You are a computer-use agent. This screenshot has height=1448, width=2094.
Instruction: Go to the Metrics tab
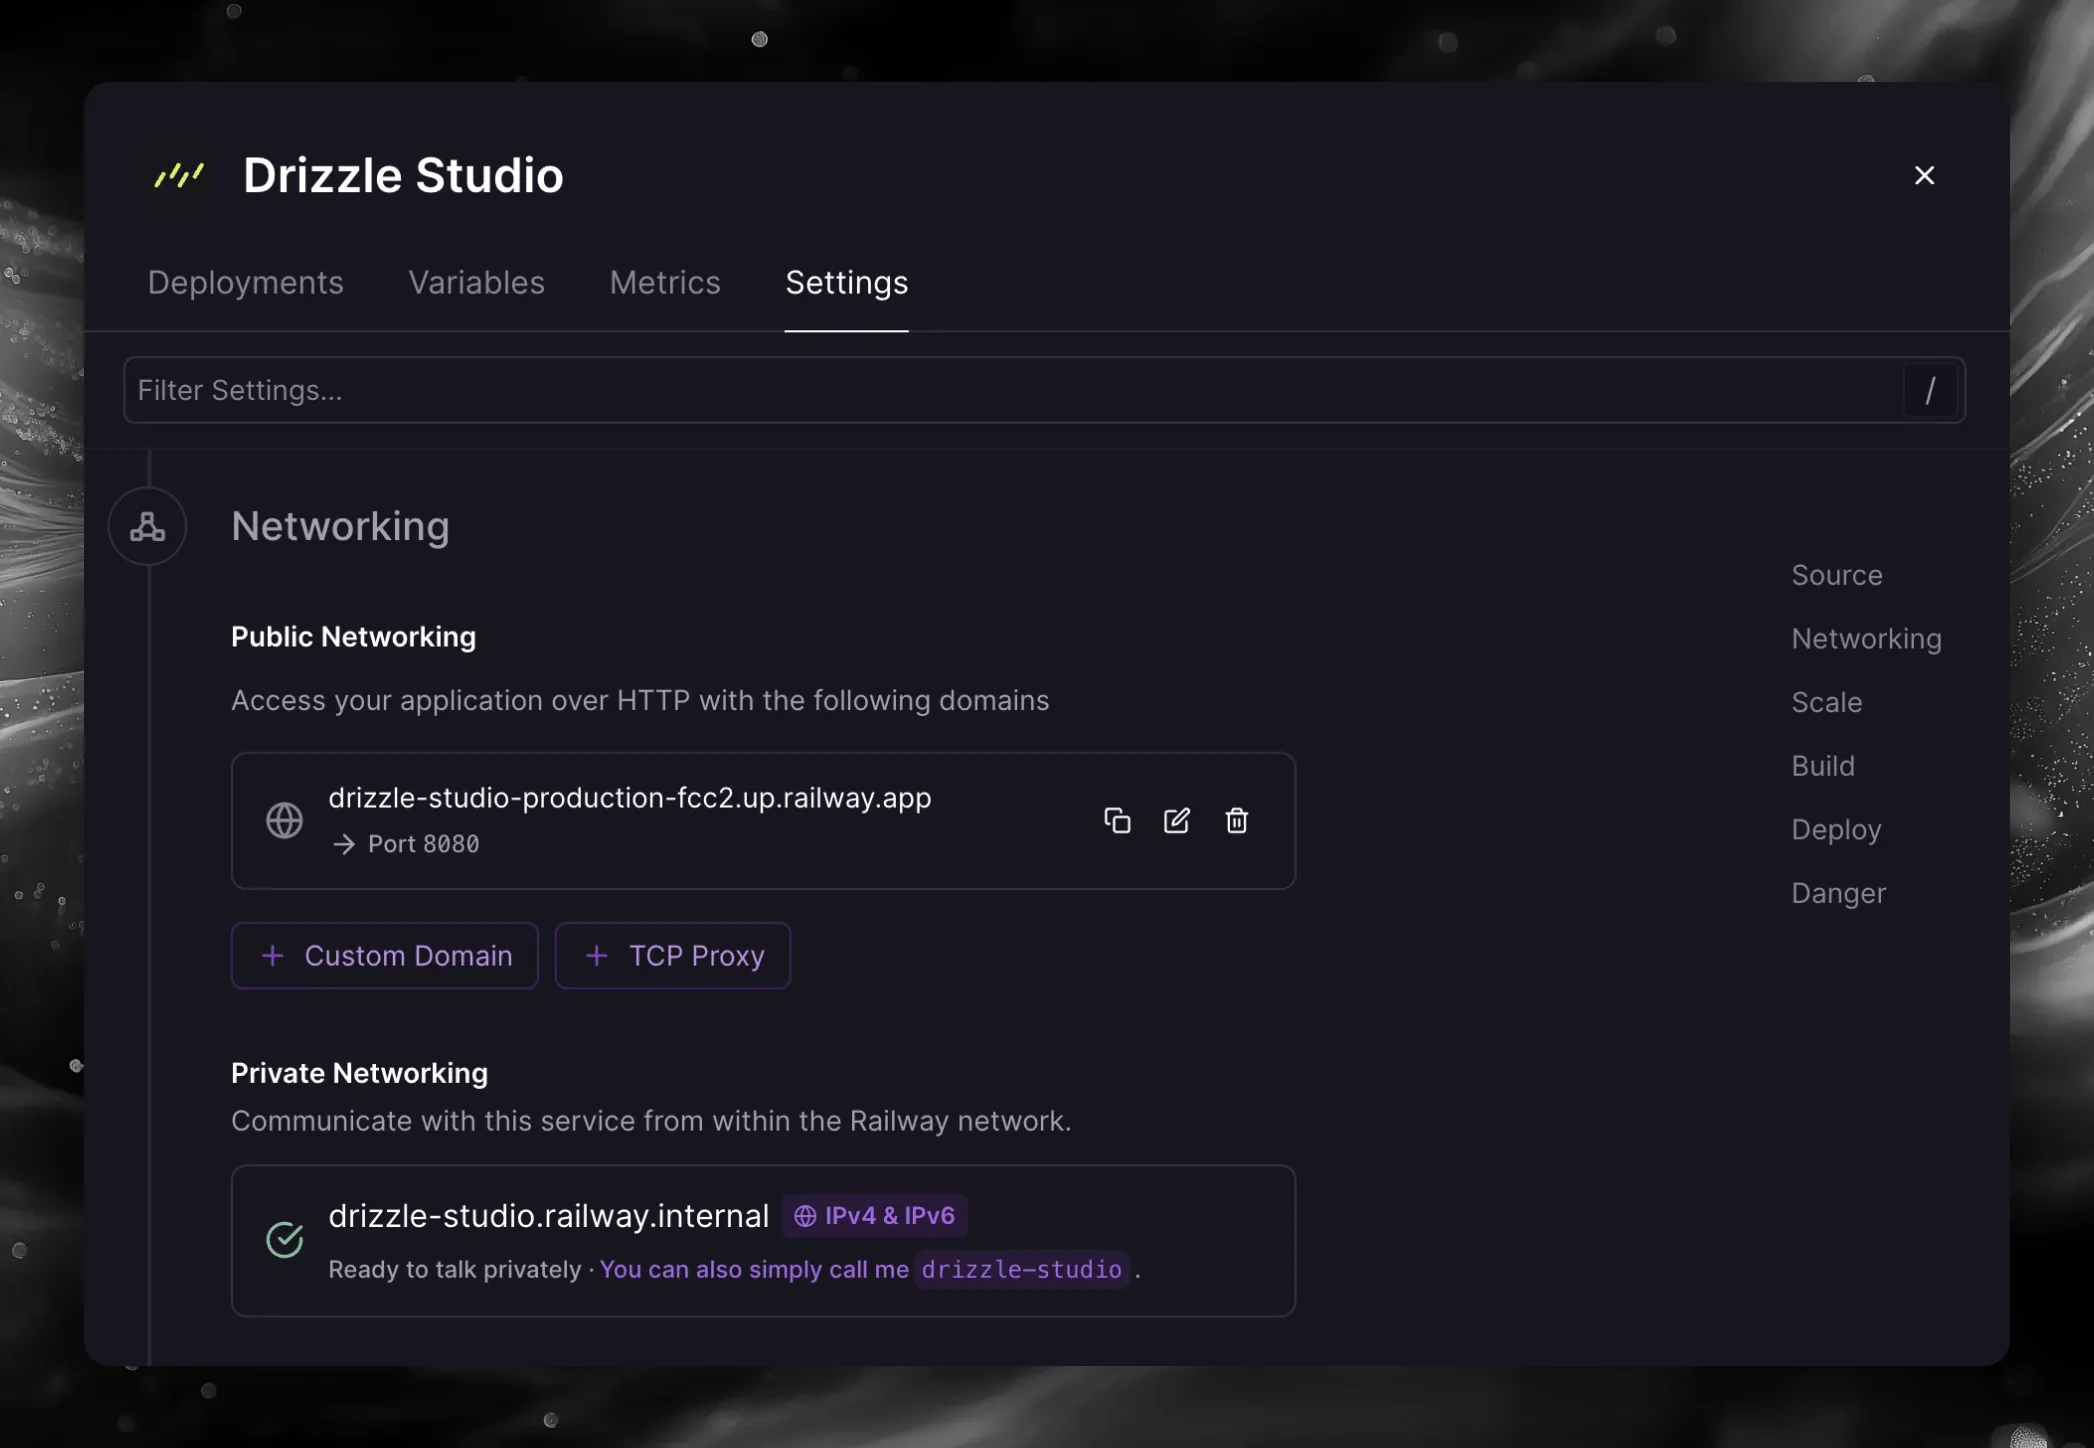665,283
